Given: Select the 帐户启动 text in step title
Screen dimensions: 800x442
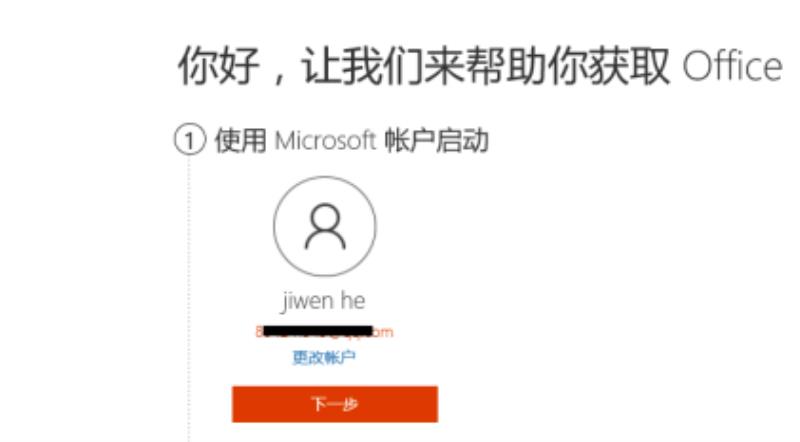Looking at the screenshot, I should coord(436,140).
